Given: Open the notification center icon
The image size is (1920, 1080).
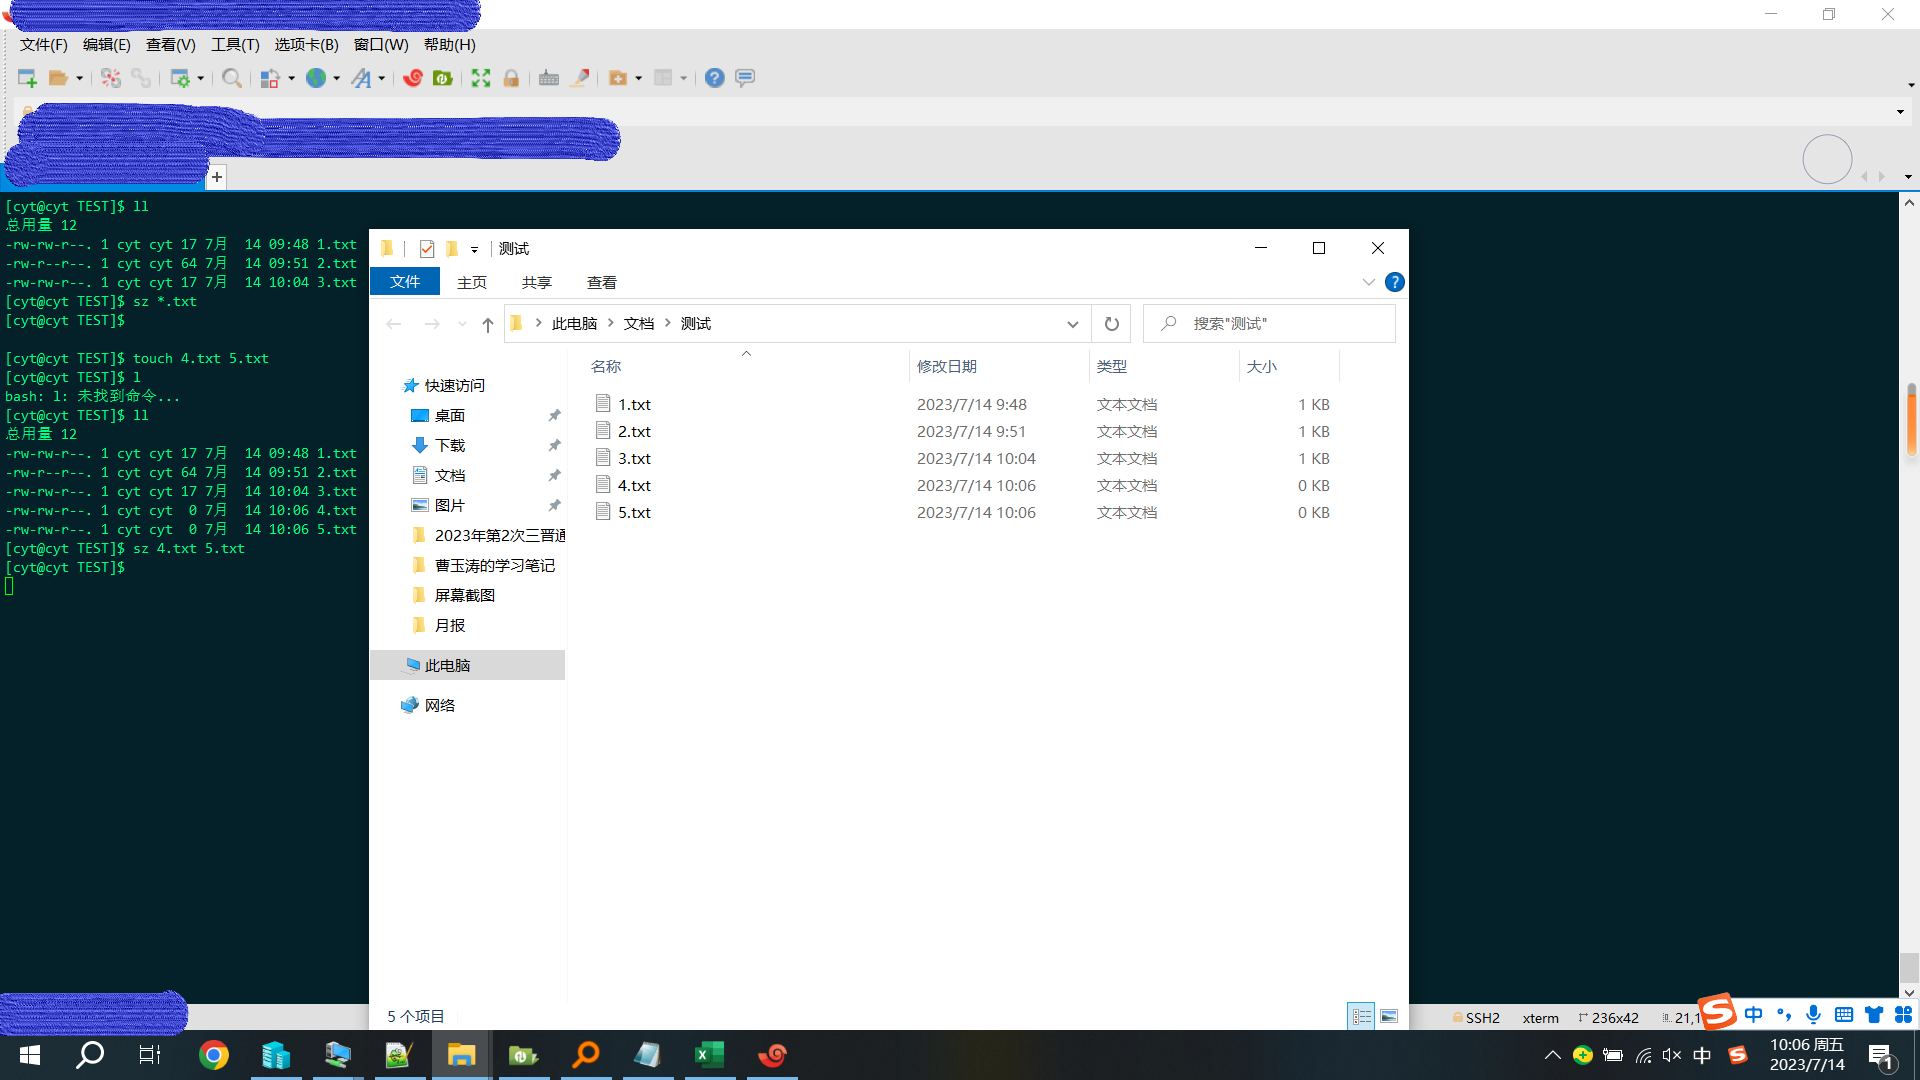Looking at the screenshot, I should [1880, 1056].
